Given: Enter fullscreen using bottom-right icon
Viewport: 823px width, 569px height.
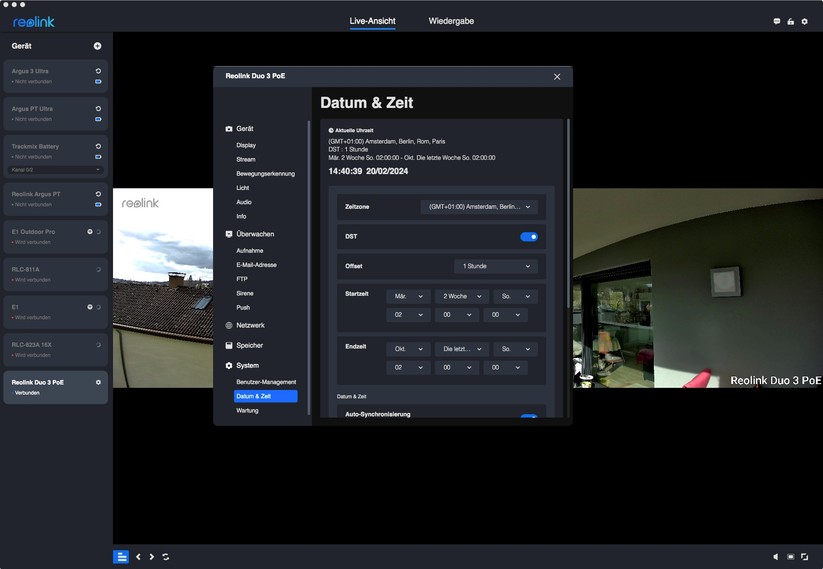Looking at the screenshot, I should (x=804, y=557).
